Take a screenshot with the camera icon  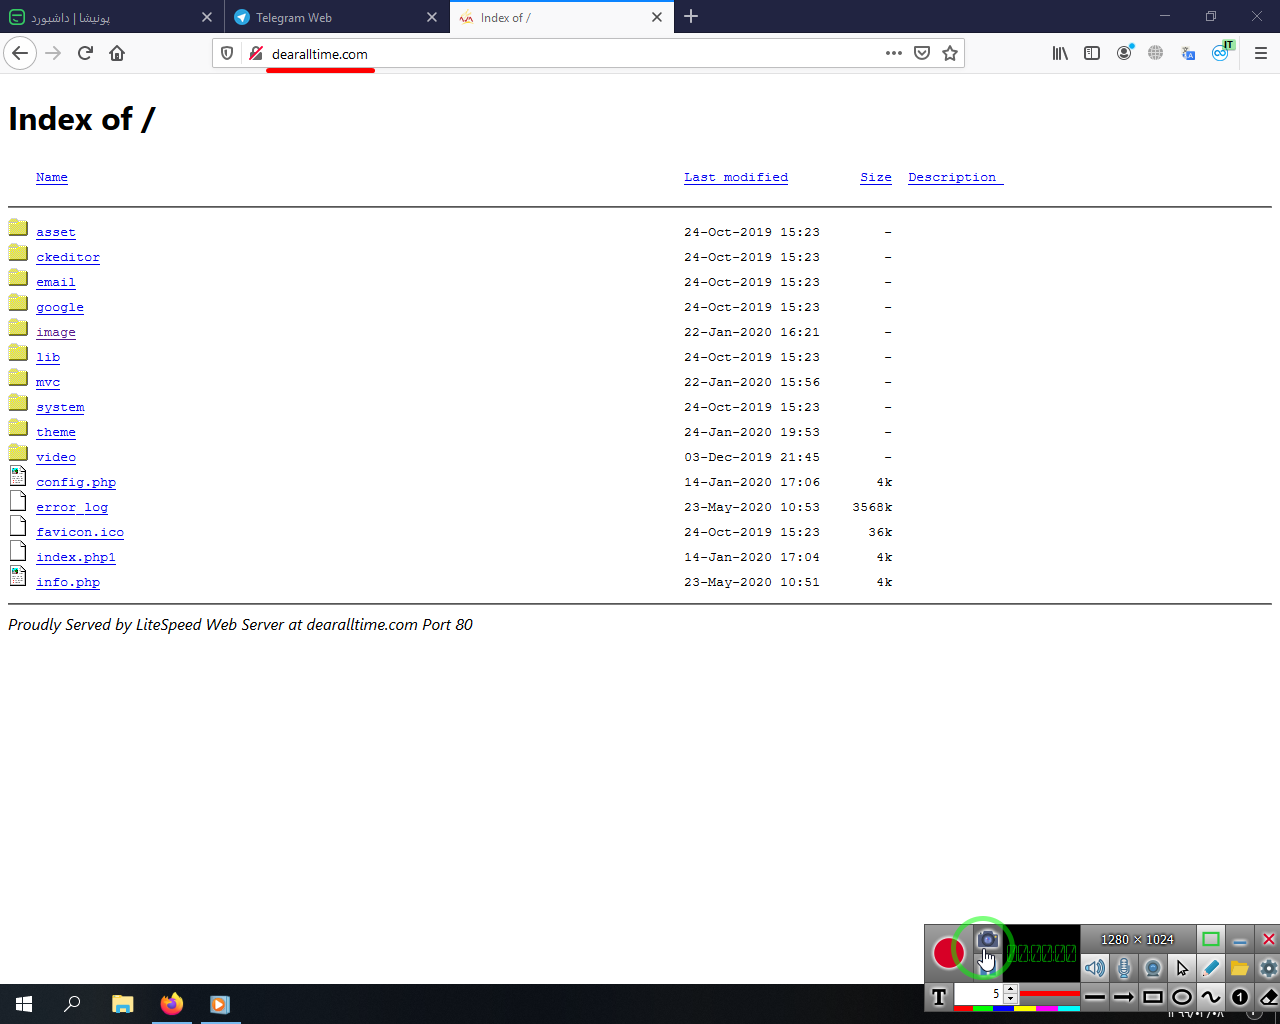[987, 939]
